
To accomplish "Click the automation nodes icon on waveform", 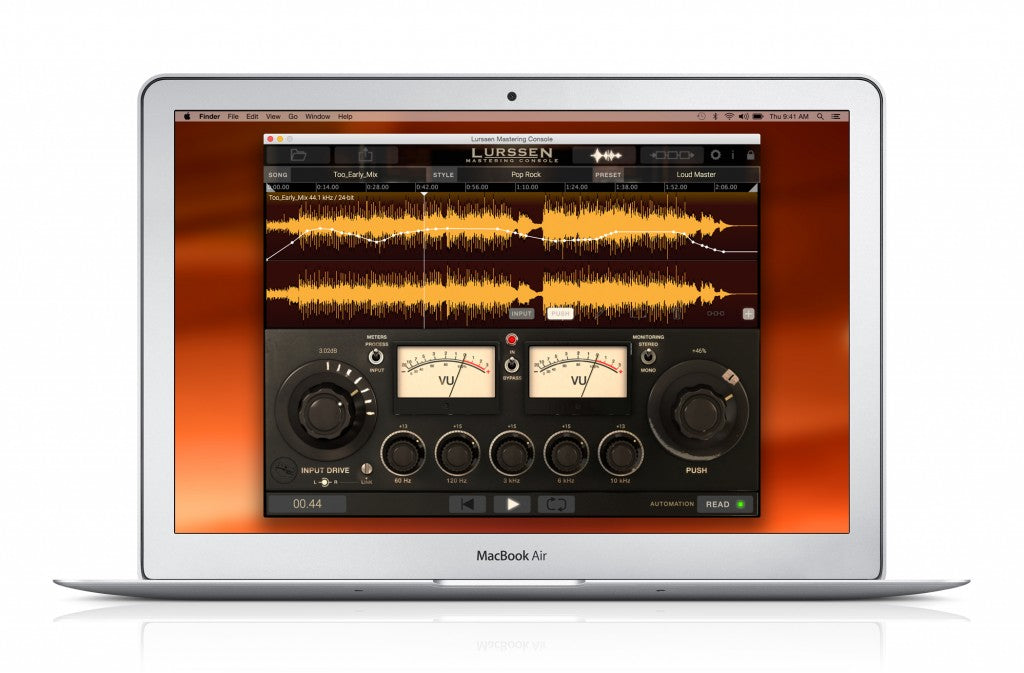I will click(x=715, y=314).
